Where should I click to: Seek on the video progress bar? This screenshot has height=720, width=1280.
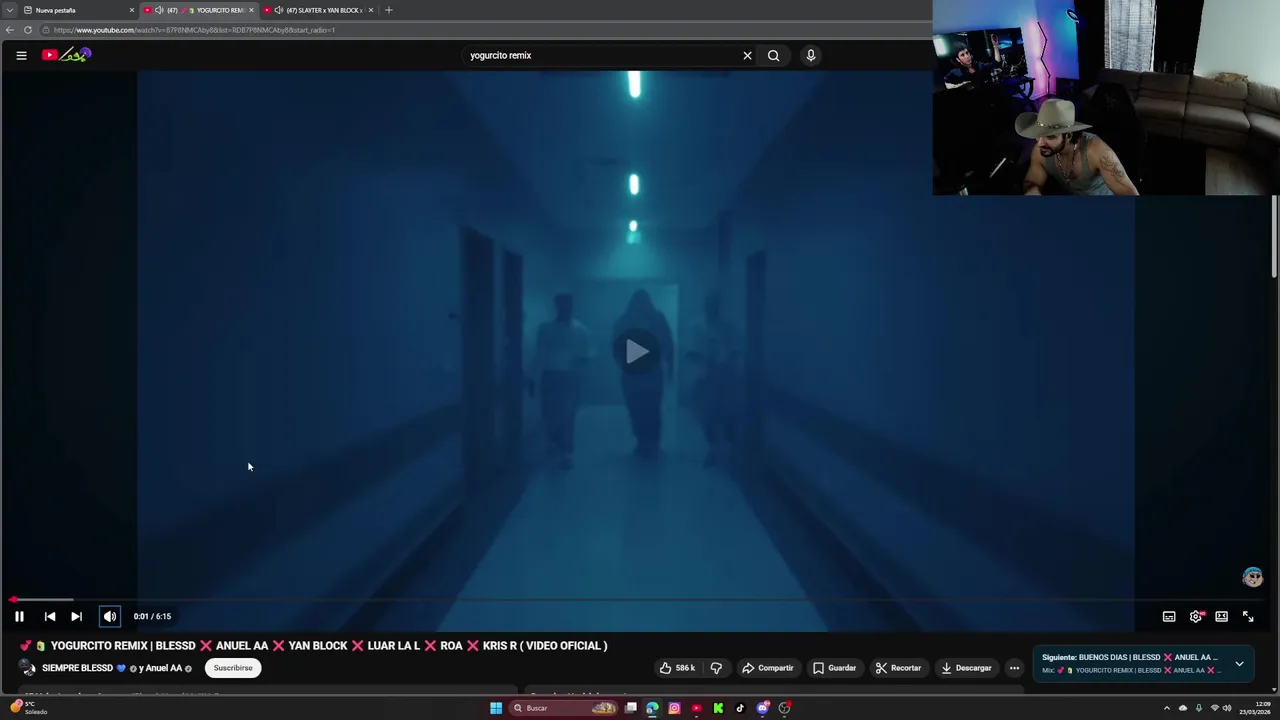click(638, 599)
